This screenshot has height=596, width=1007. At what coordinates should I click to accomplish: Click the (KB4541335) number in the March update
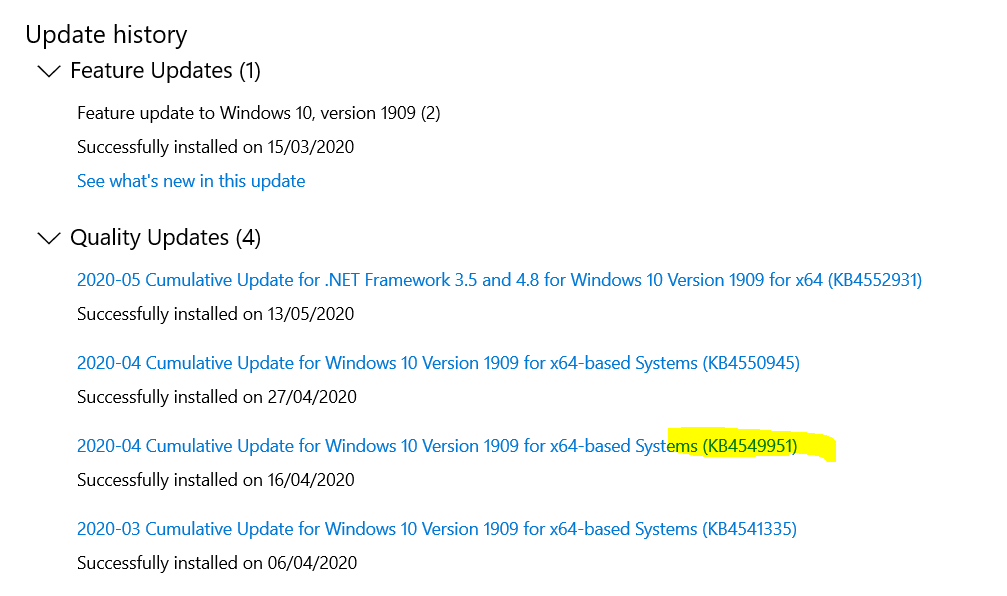pos(750,529)
